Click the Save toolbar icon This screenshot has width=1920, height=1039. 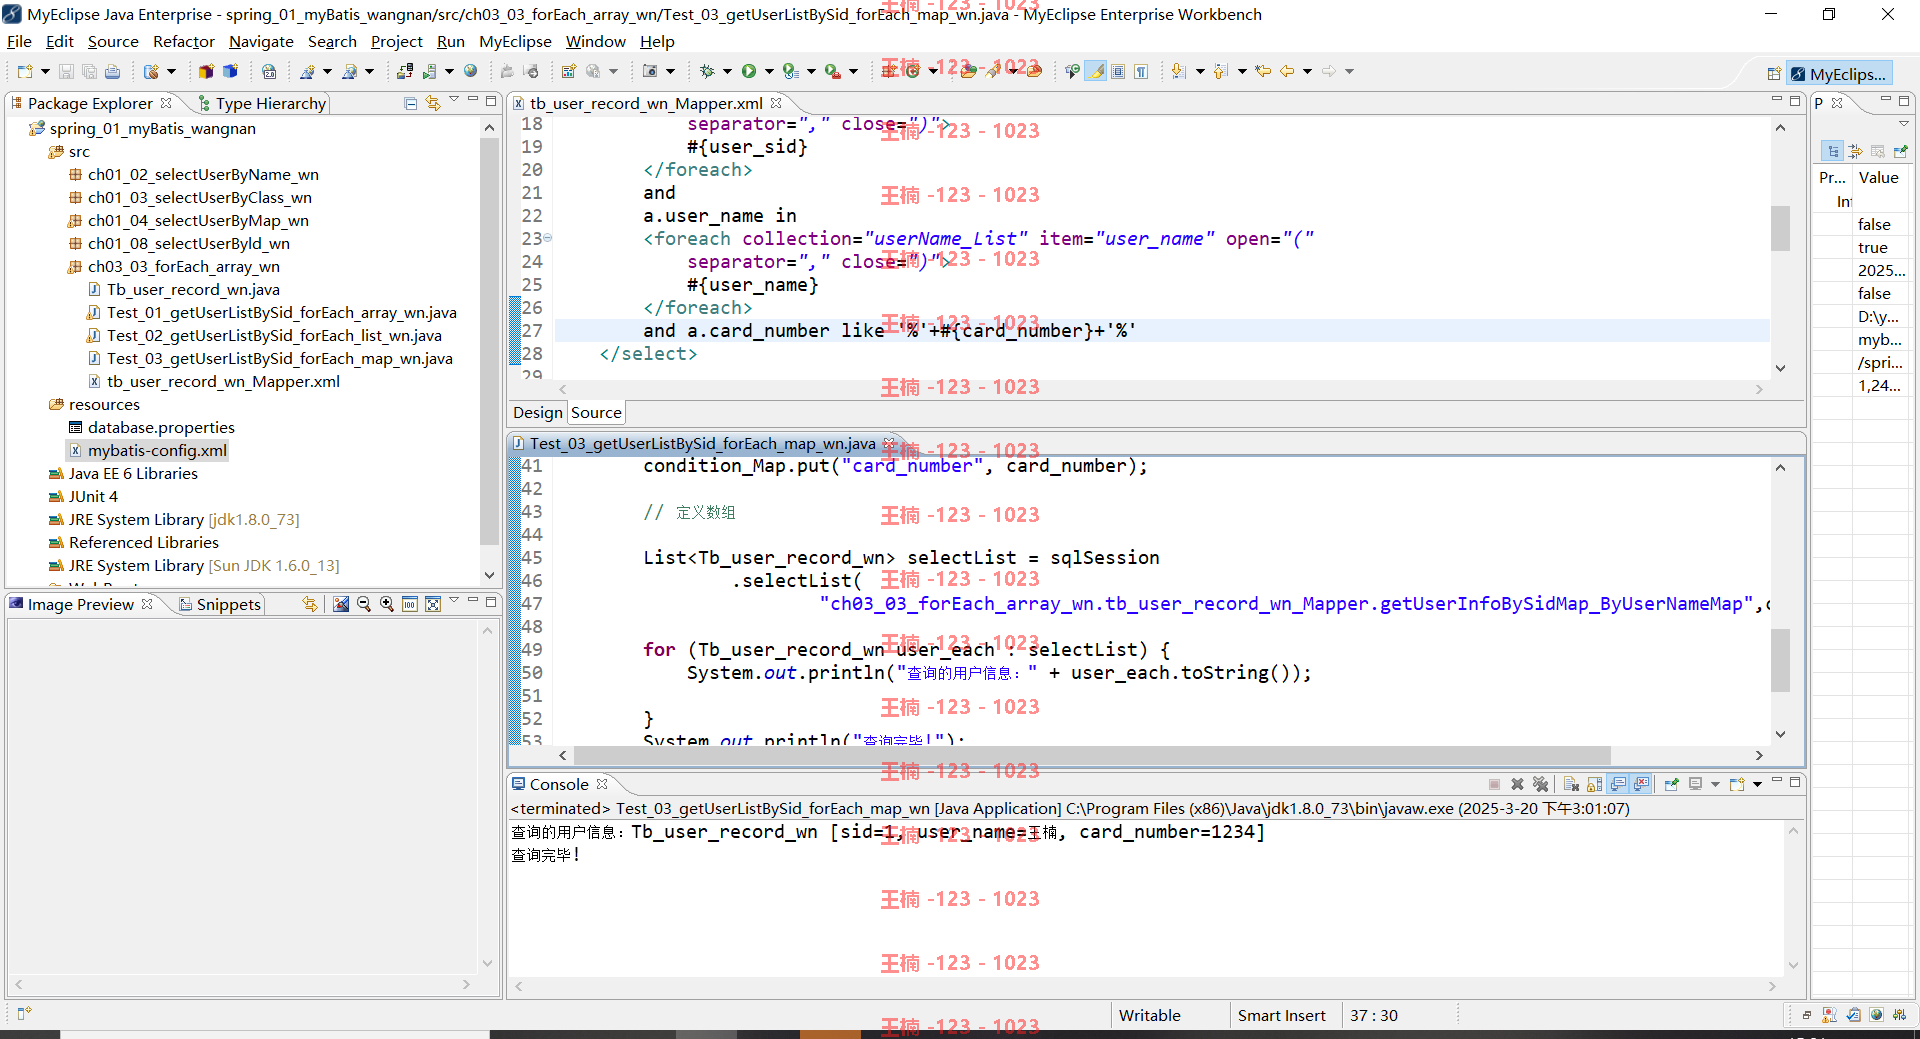click(x=66, y=71)
